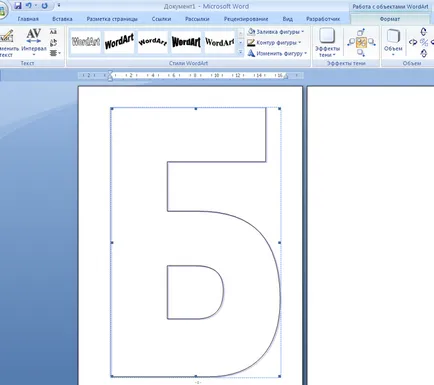Tilt the 3-D effect down
This screenshot has width=434, height=385.
point(423,53)
